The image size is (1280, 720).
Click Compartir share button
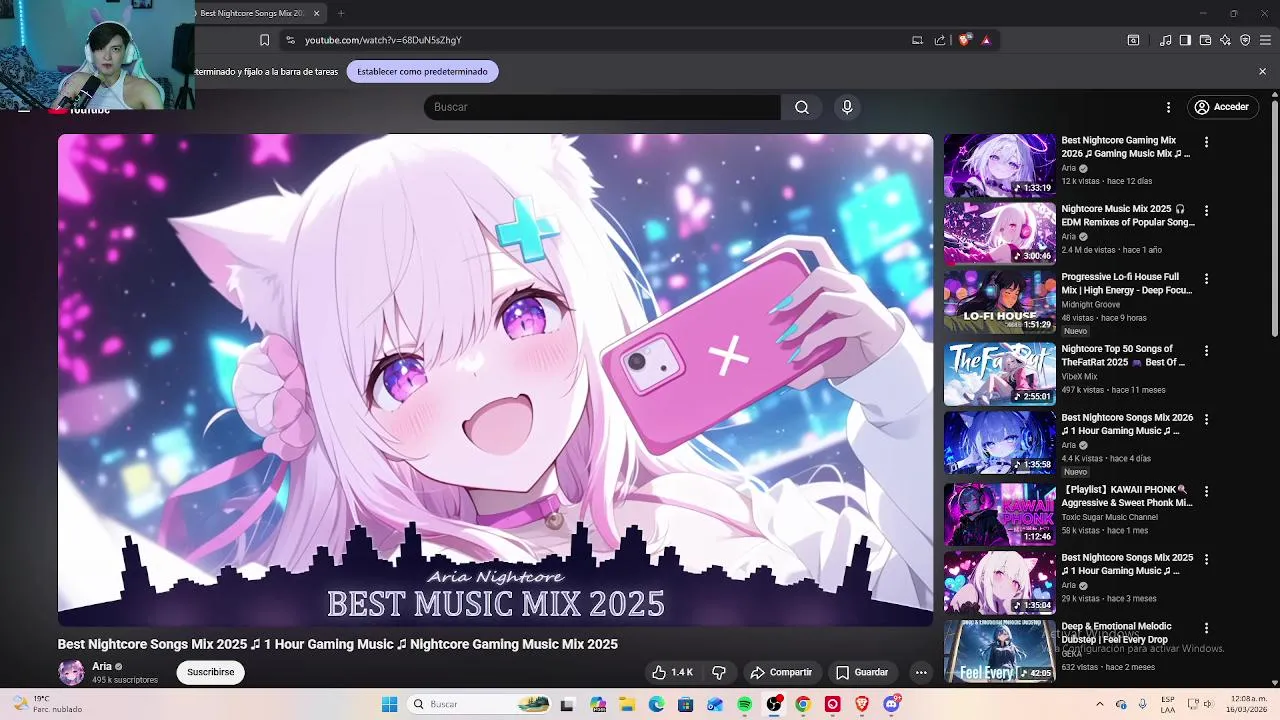tap(781, 672)
